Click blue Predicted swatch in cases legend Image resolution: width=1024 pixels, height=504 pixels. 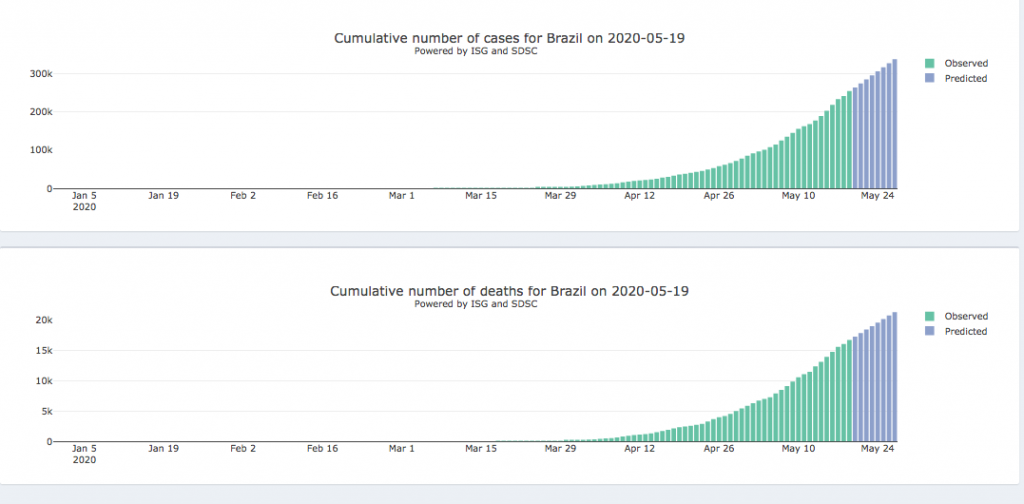coord(931,78)
